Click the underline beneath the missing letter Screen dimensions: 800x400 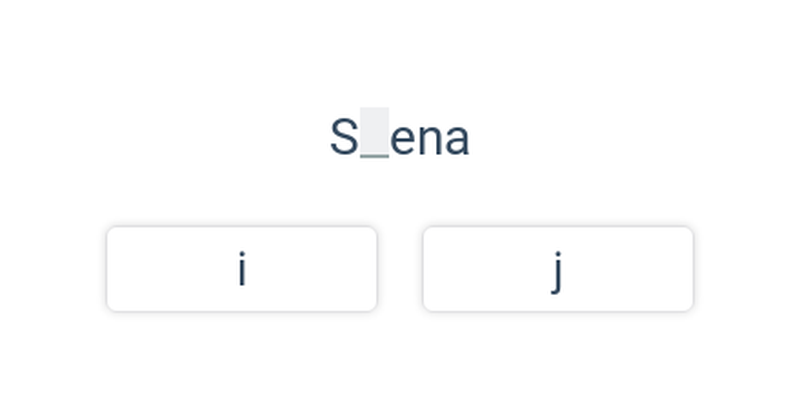point(374,156)
